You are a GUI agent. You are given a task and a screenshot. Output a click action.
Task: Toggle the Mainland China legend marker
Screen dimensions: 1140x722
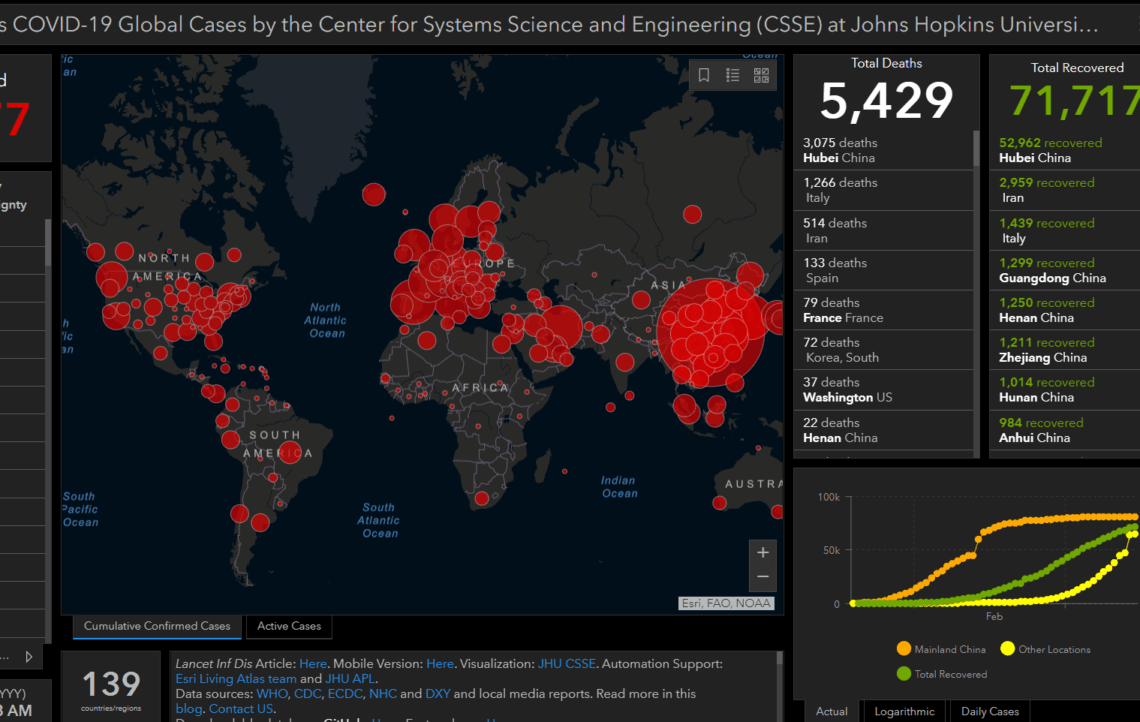[904, 649]
